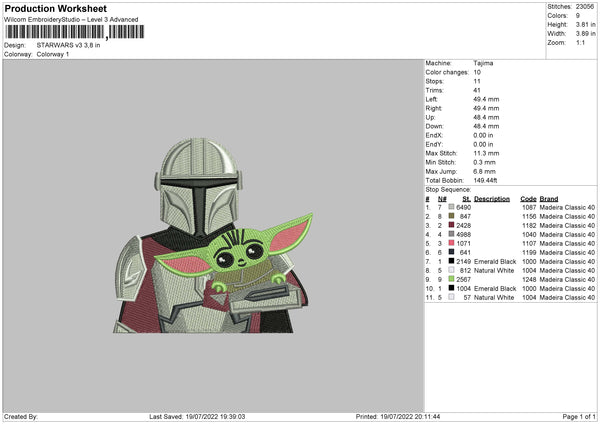Click the Stop Sequence heading
The height and width of the screenshot is (424, 600).
[447, 188]
